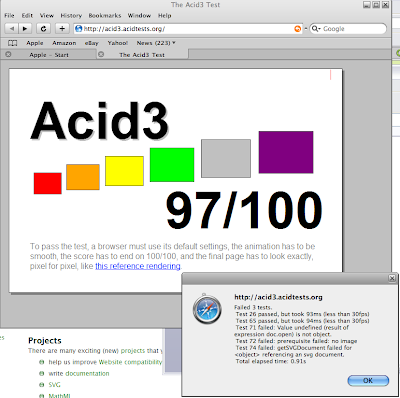The image size is (400, 398).
Task: Open the File menu
Action: [9, 16]
